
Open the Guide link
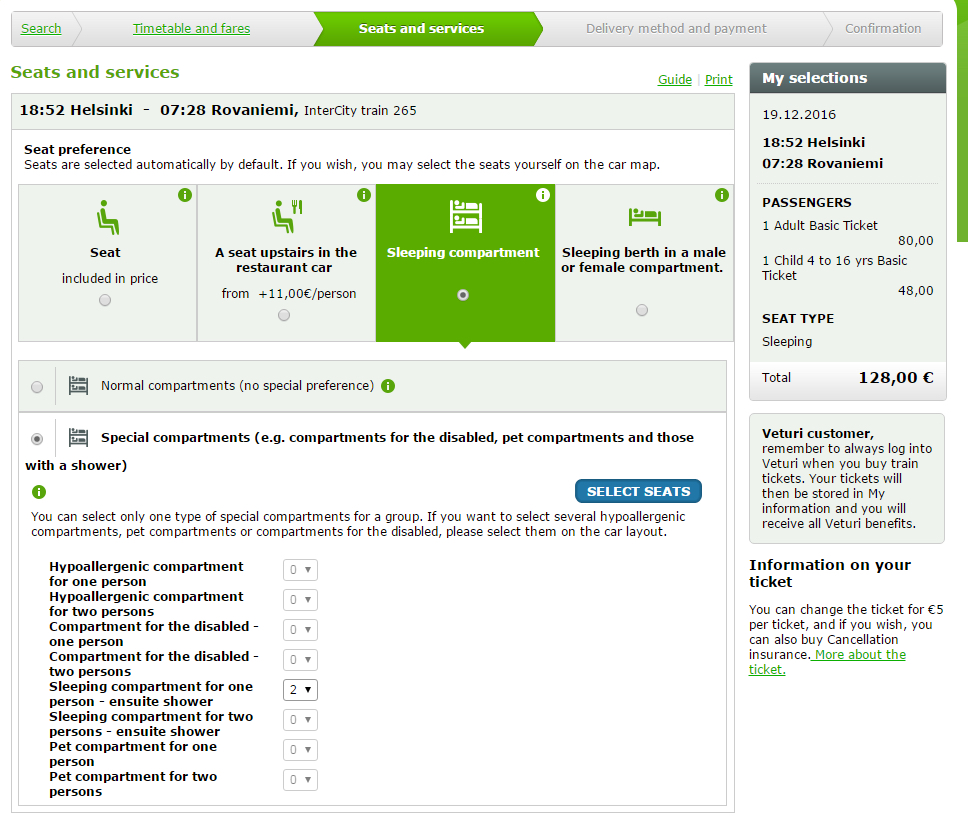[674, 80]
